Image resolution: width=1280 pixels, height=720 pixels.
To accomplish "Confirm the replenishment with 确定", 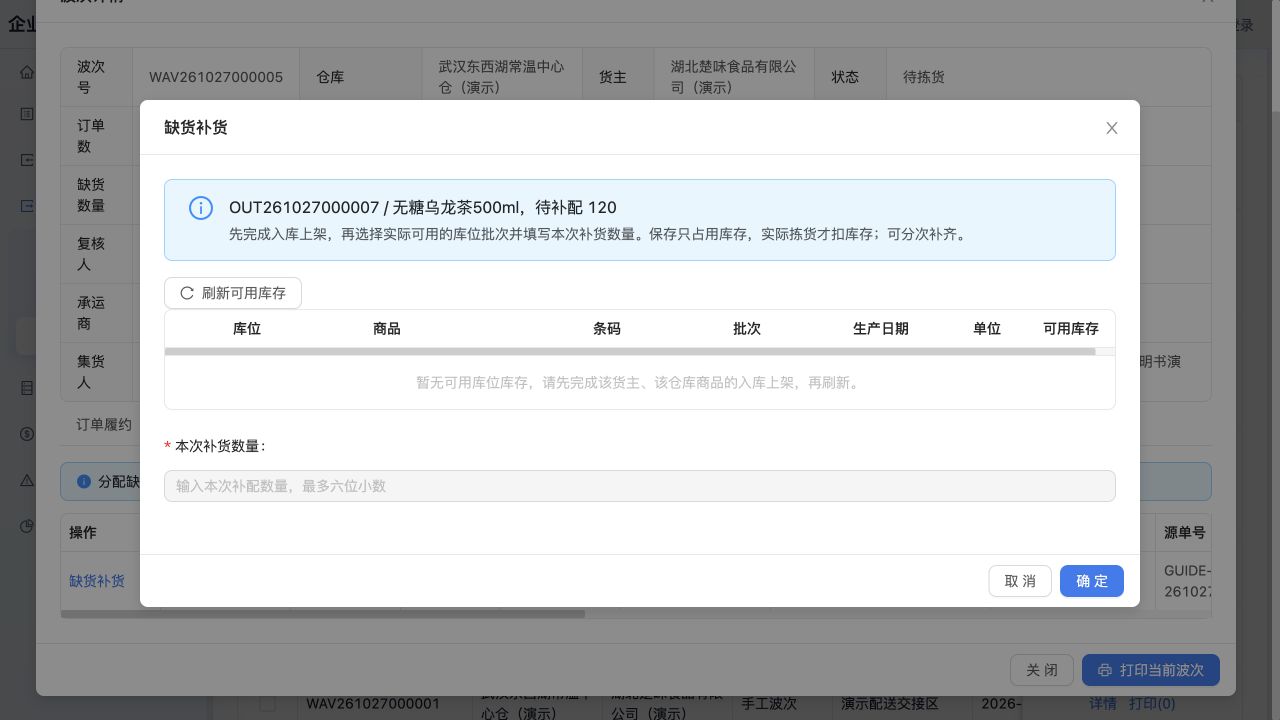I will click(x=1092, y=581).
